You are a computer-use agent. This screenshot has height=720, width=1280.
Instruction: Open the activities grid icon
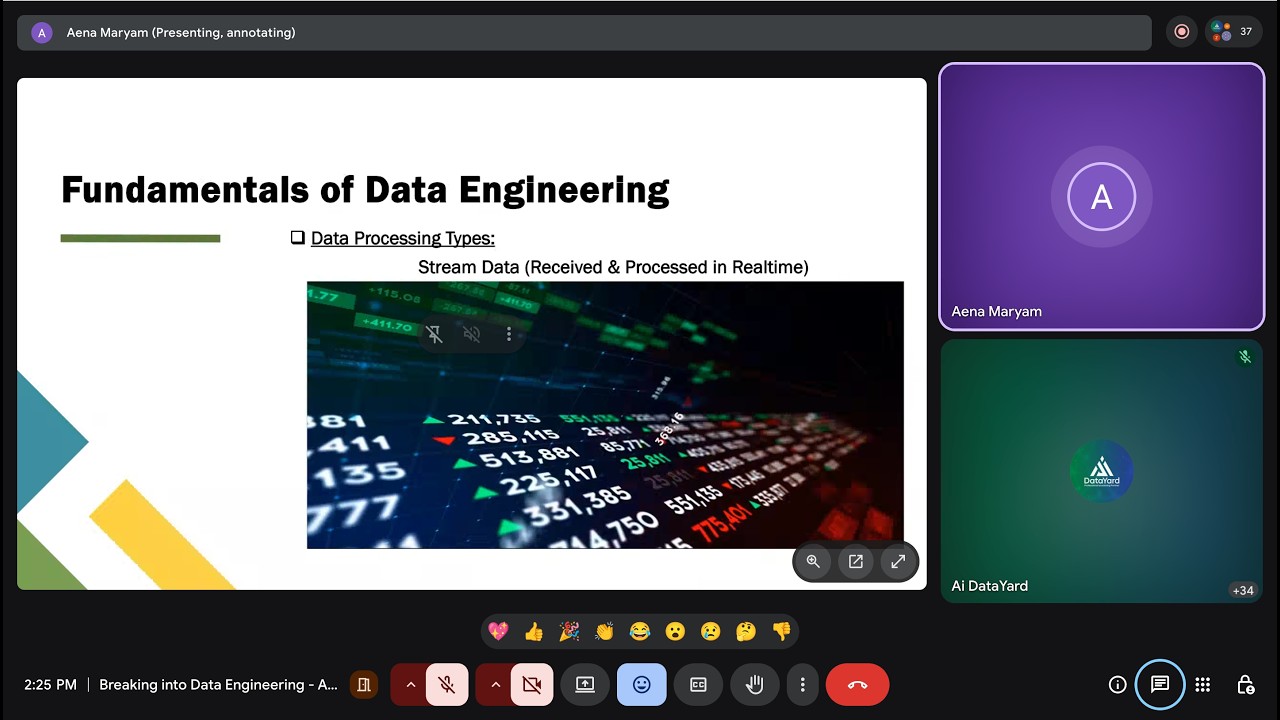click(x=1203, y=685)
